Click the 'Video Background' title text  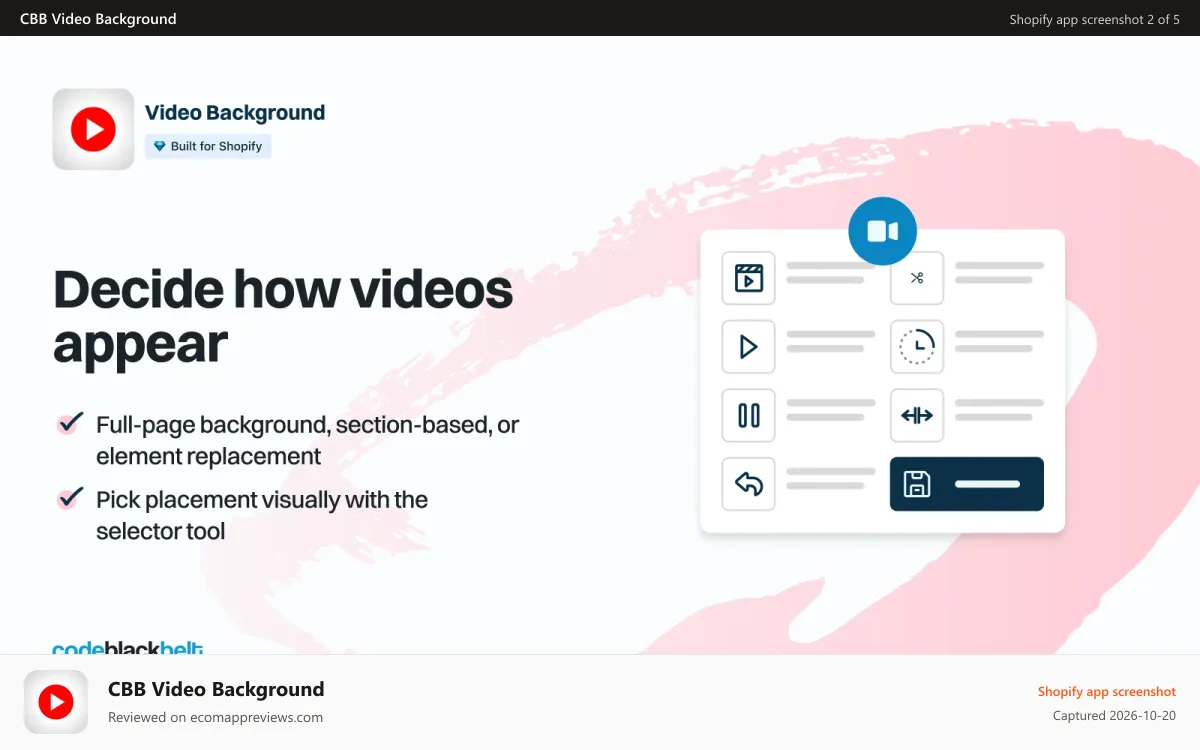pyautogui.click(x=235, y=113)
